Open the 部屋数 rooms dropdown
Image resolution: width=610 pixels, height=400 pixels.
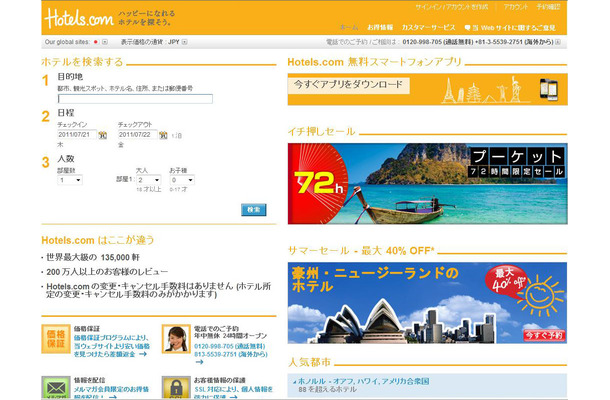[x=70, y=180]
